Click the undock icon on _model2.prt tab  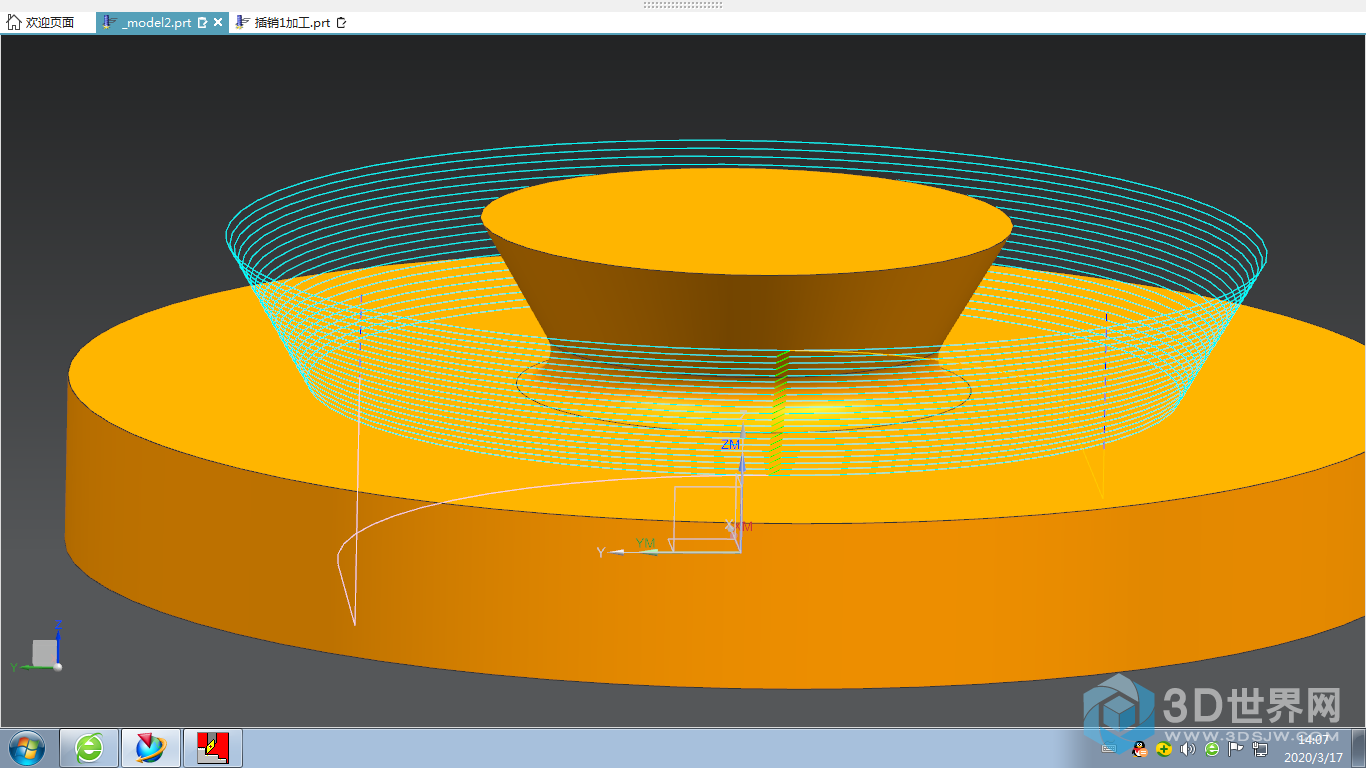coord(203,22)
